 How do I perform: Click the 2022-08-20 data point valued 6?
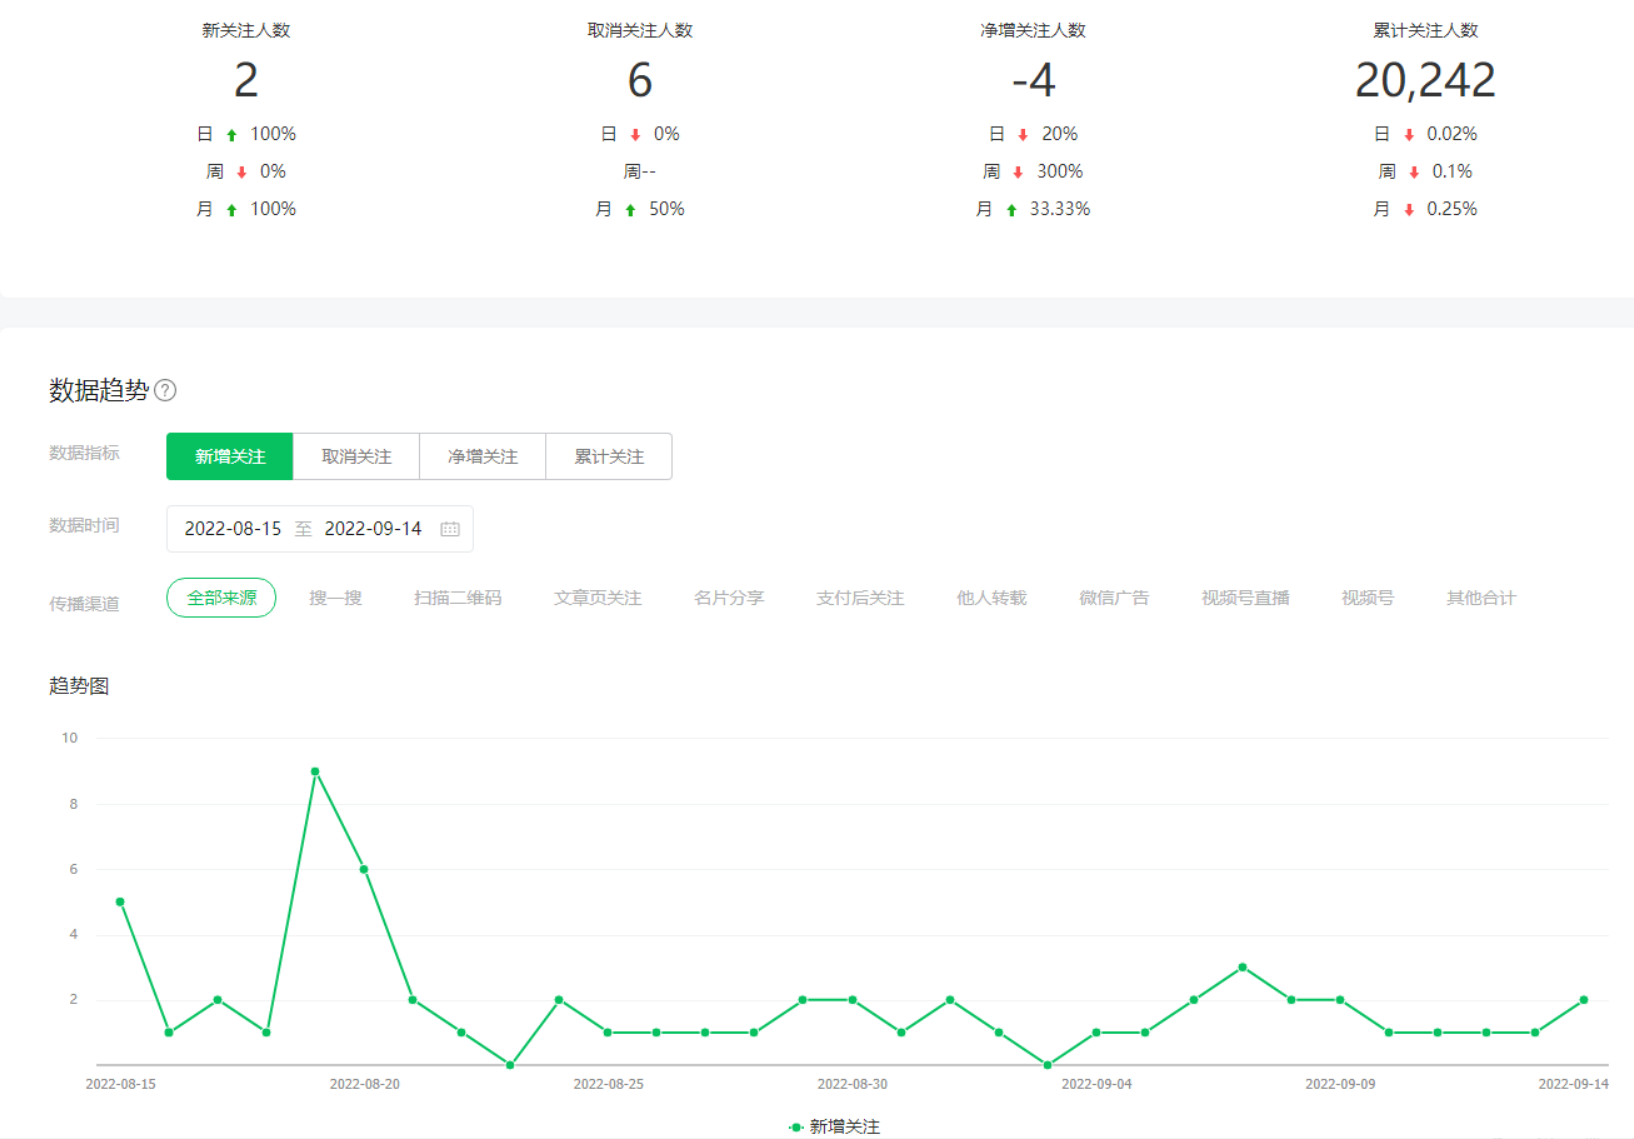click(364, 870)
